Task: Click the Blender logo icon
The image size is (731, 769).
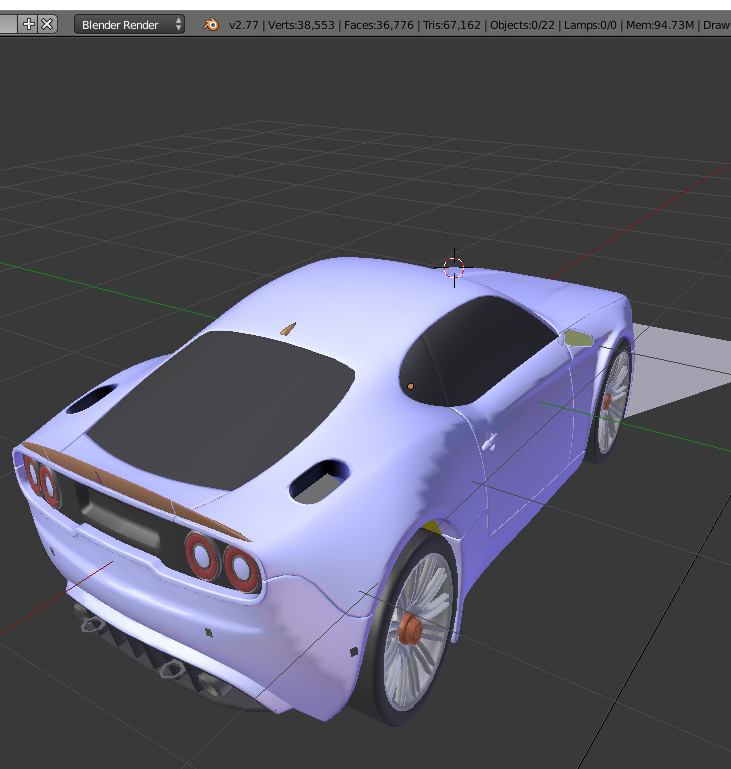Action: pos(211,25)
